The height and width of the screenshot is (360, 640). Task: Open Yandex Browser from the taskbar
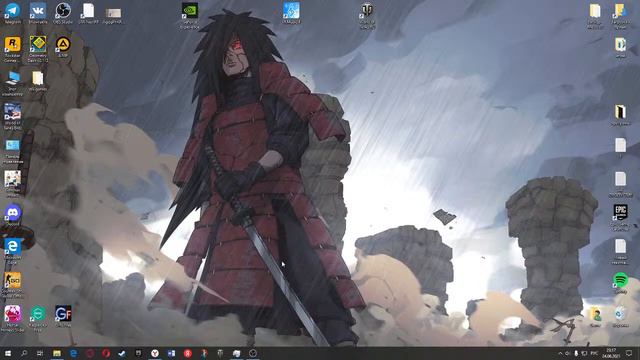coord(155,353)
